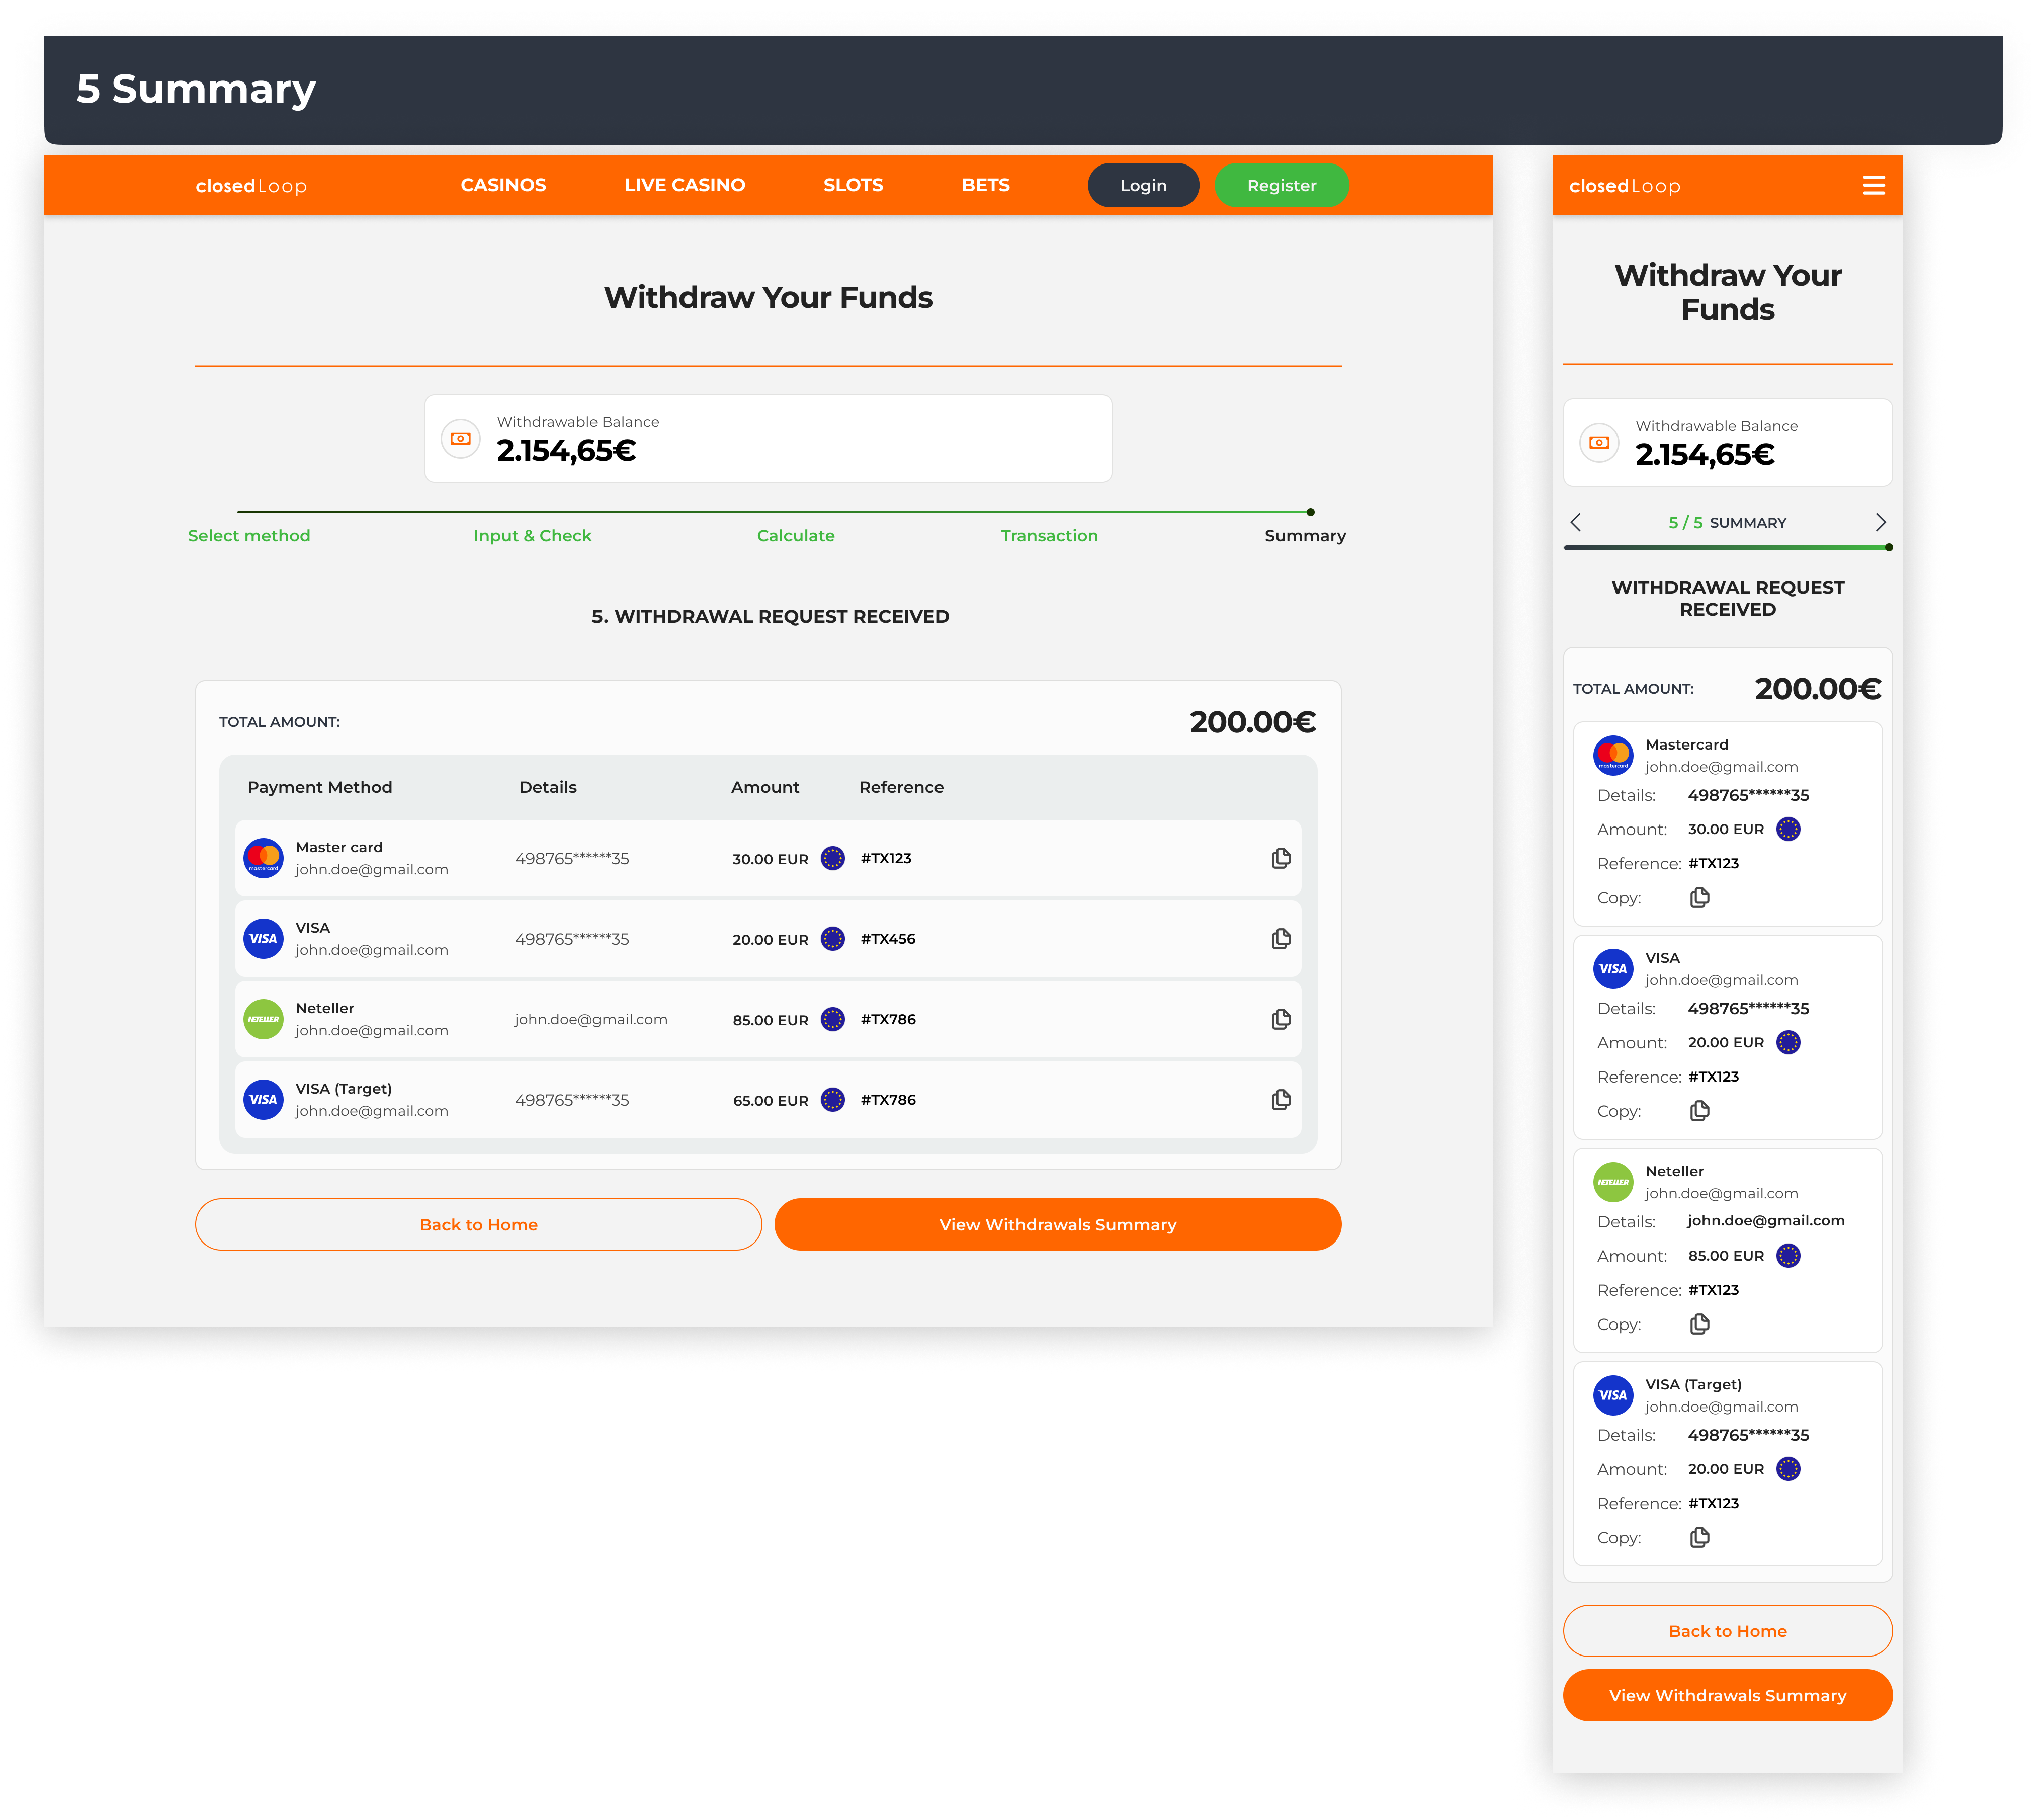The width and height of the screenshot is (2043, 1820).
Task: Click the green Register button
Action: point(1281,186)
